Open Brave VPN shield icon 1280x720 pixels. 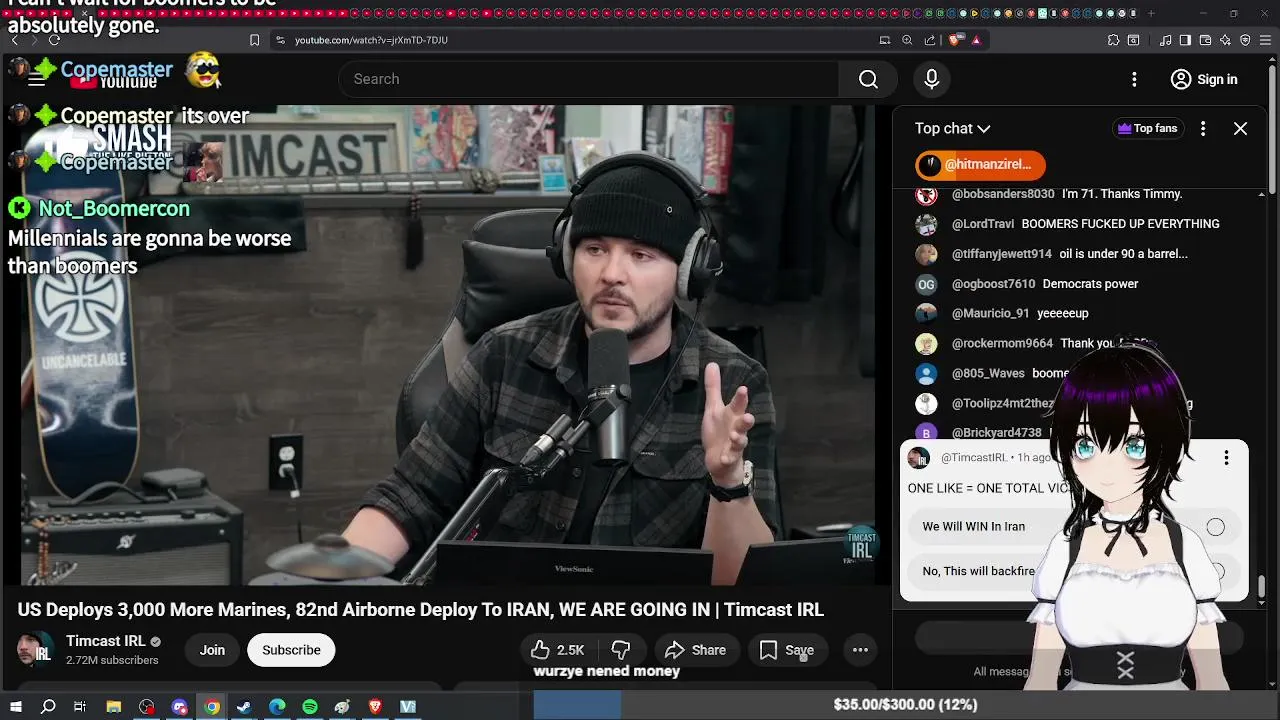click(x=1245, y=40)
